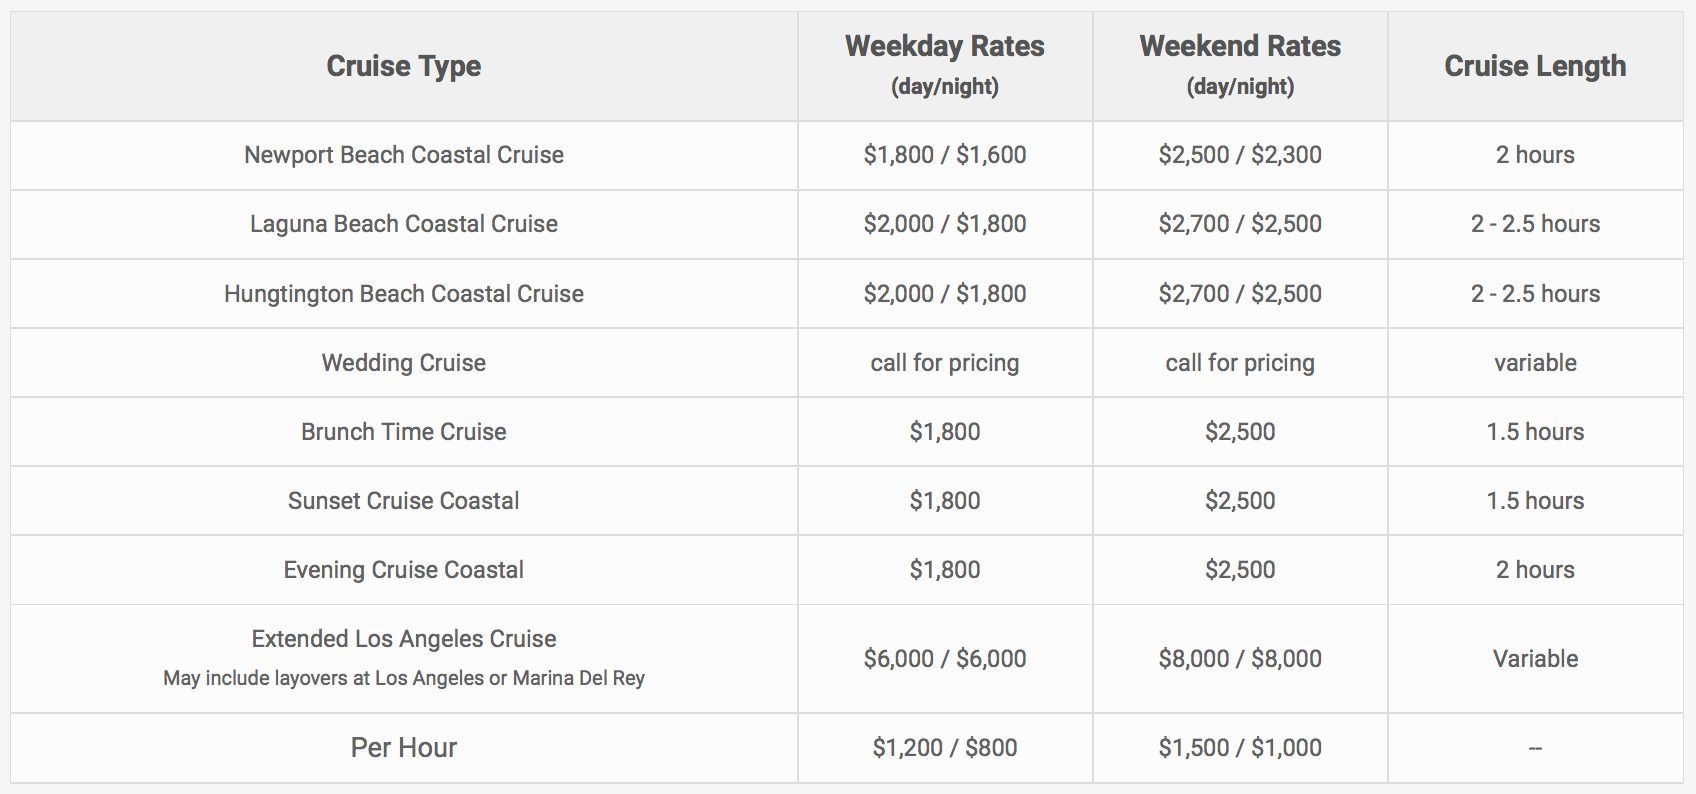Click the weekday call for pricing cell
Screen dimensions: 1696x794
(x=945, y=363)
